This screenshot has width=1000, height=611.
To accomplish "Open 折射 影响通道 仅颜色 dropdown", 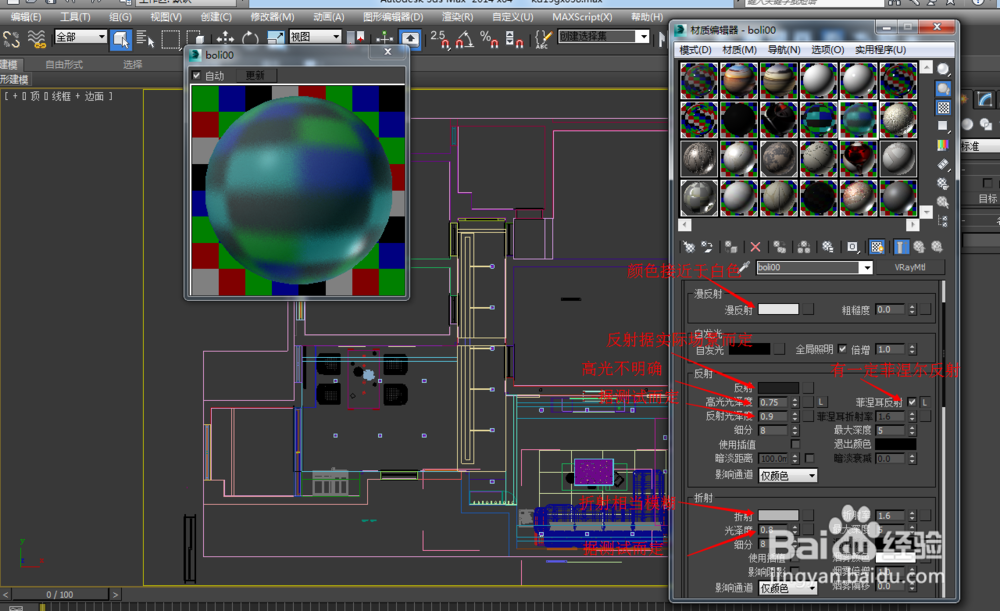I will point(788,588).
